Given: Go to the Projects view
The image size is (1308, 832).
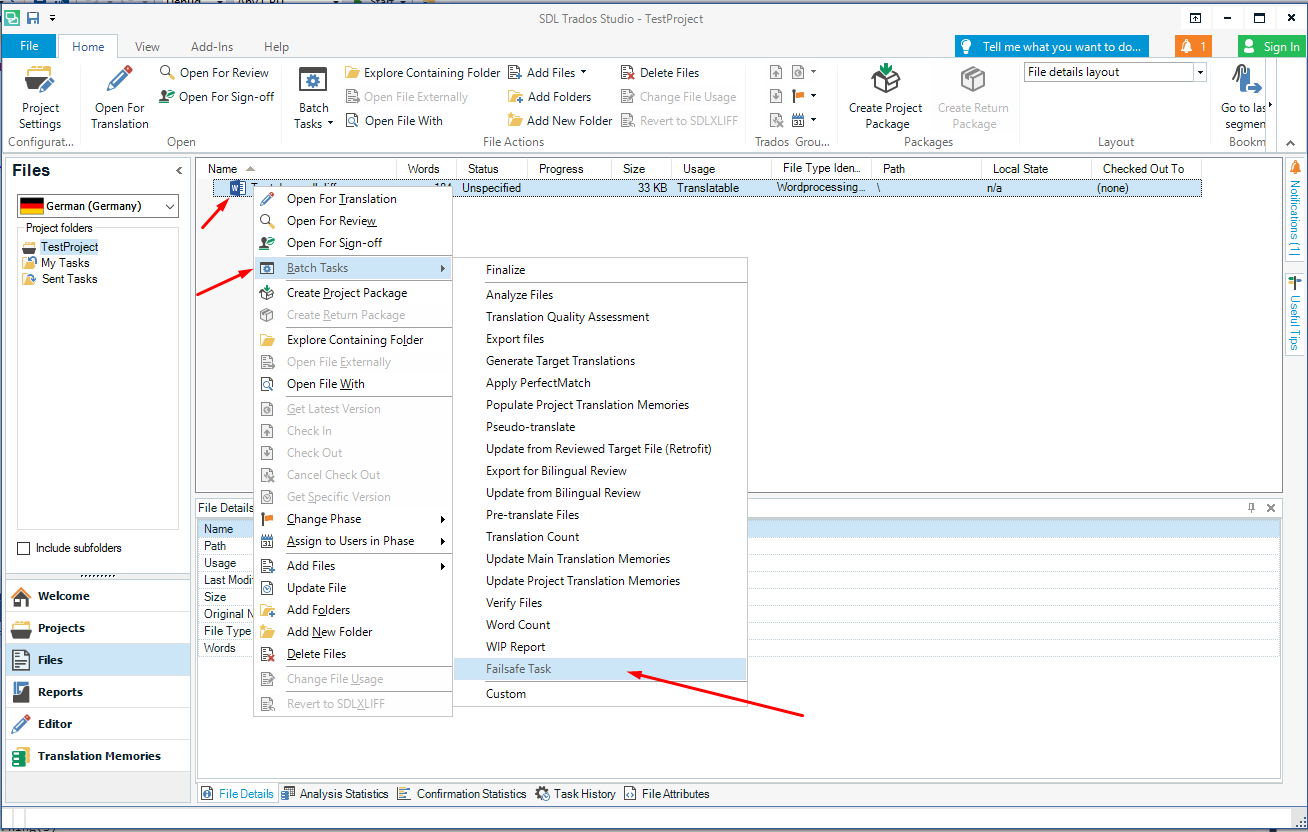Looking at the screenshot, I should point(97,628).
